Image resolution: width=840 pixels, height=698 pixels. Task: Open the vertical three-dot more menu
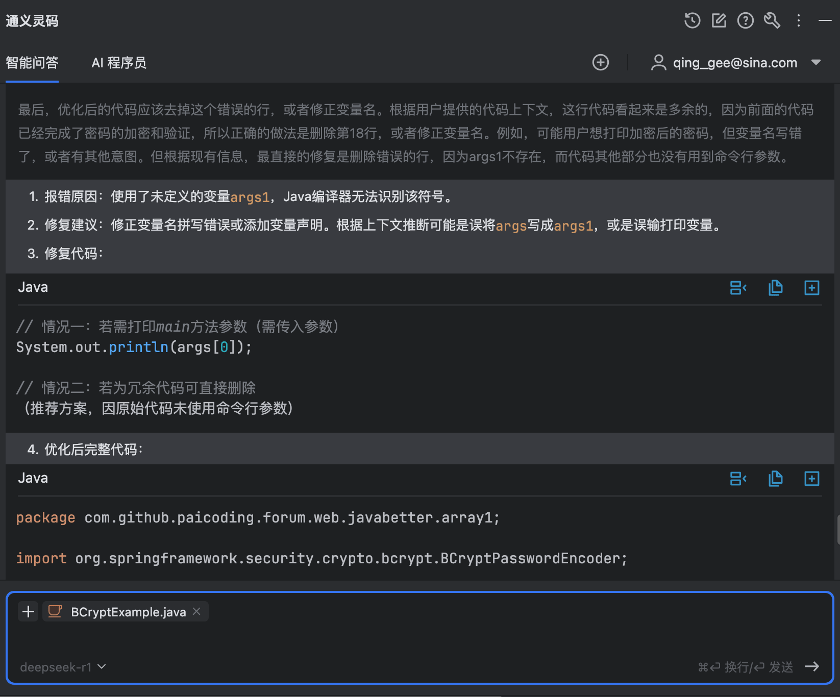click(x=798, y=21)
